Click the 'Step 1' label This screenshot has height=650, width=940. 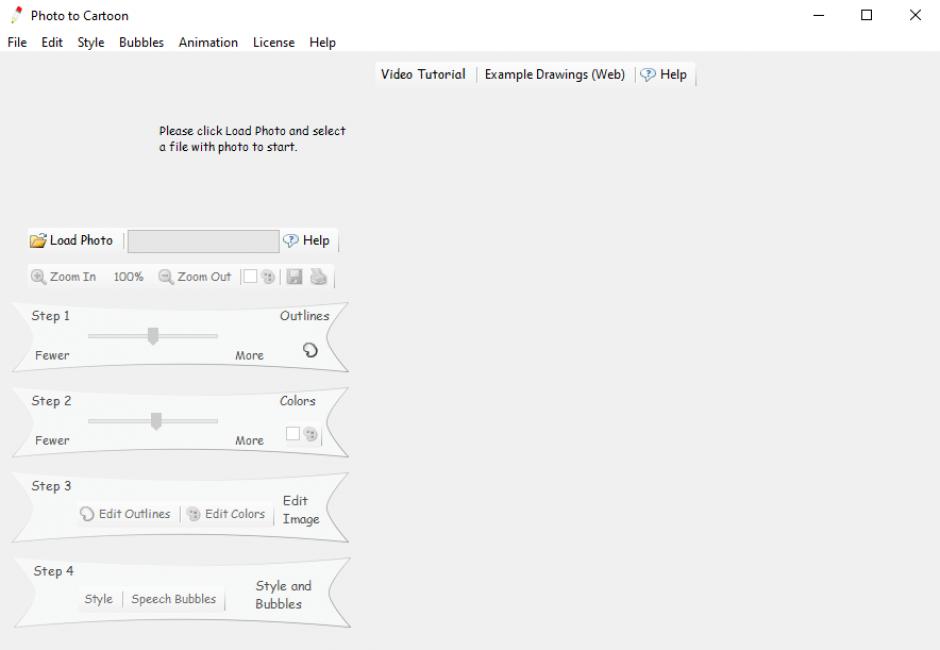click(50, 316)
